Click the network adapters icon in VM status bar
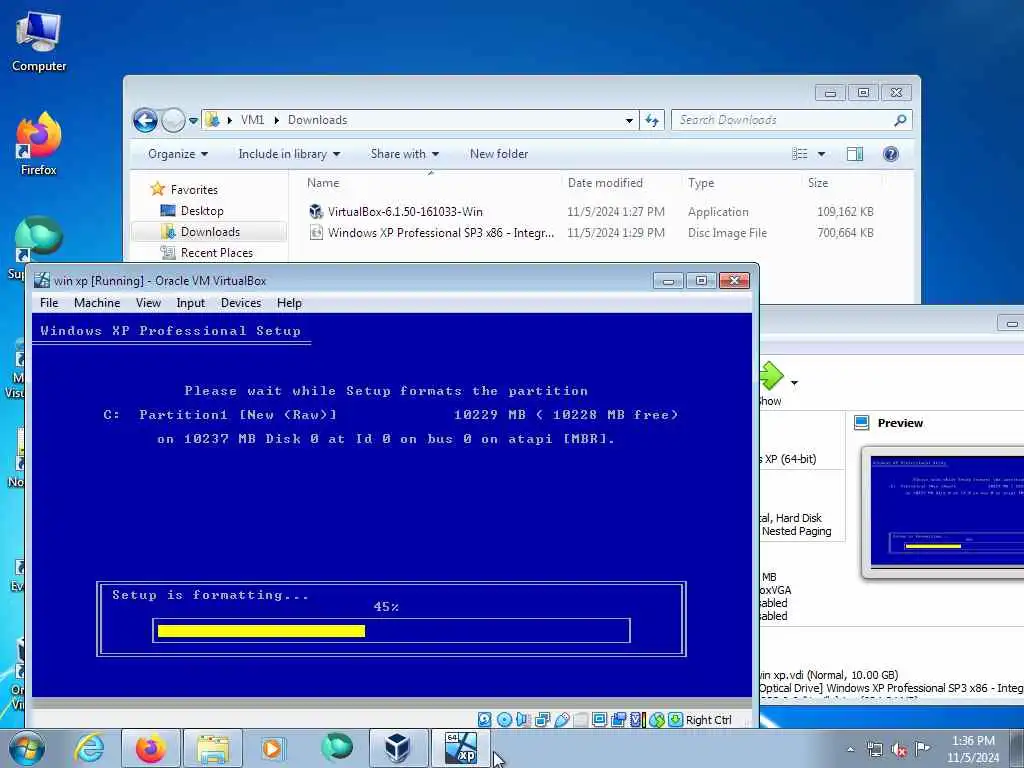 pos(543,720)
